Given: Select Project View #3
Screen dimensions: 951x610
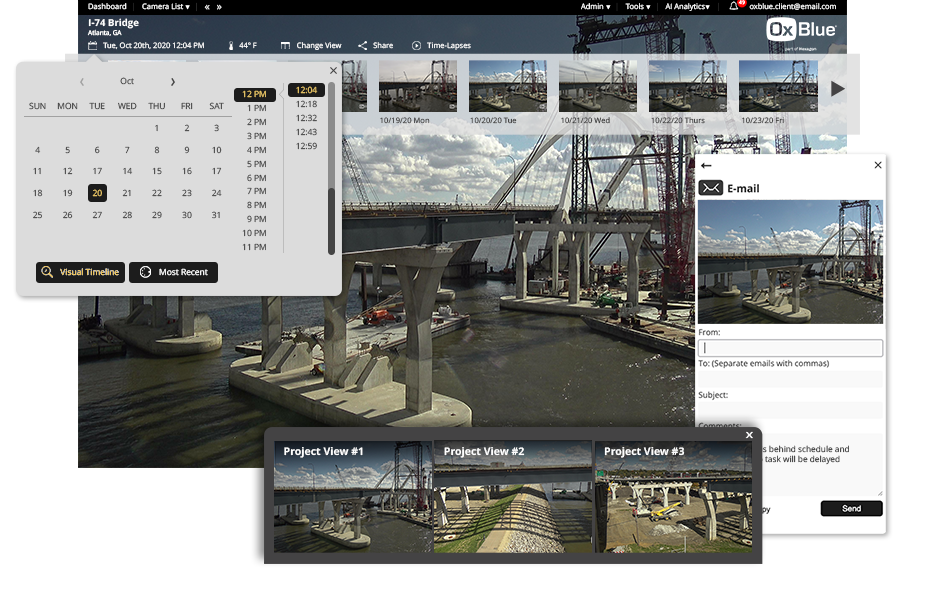Looking at the screenshot, I should tap(673, 497).
